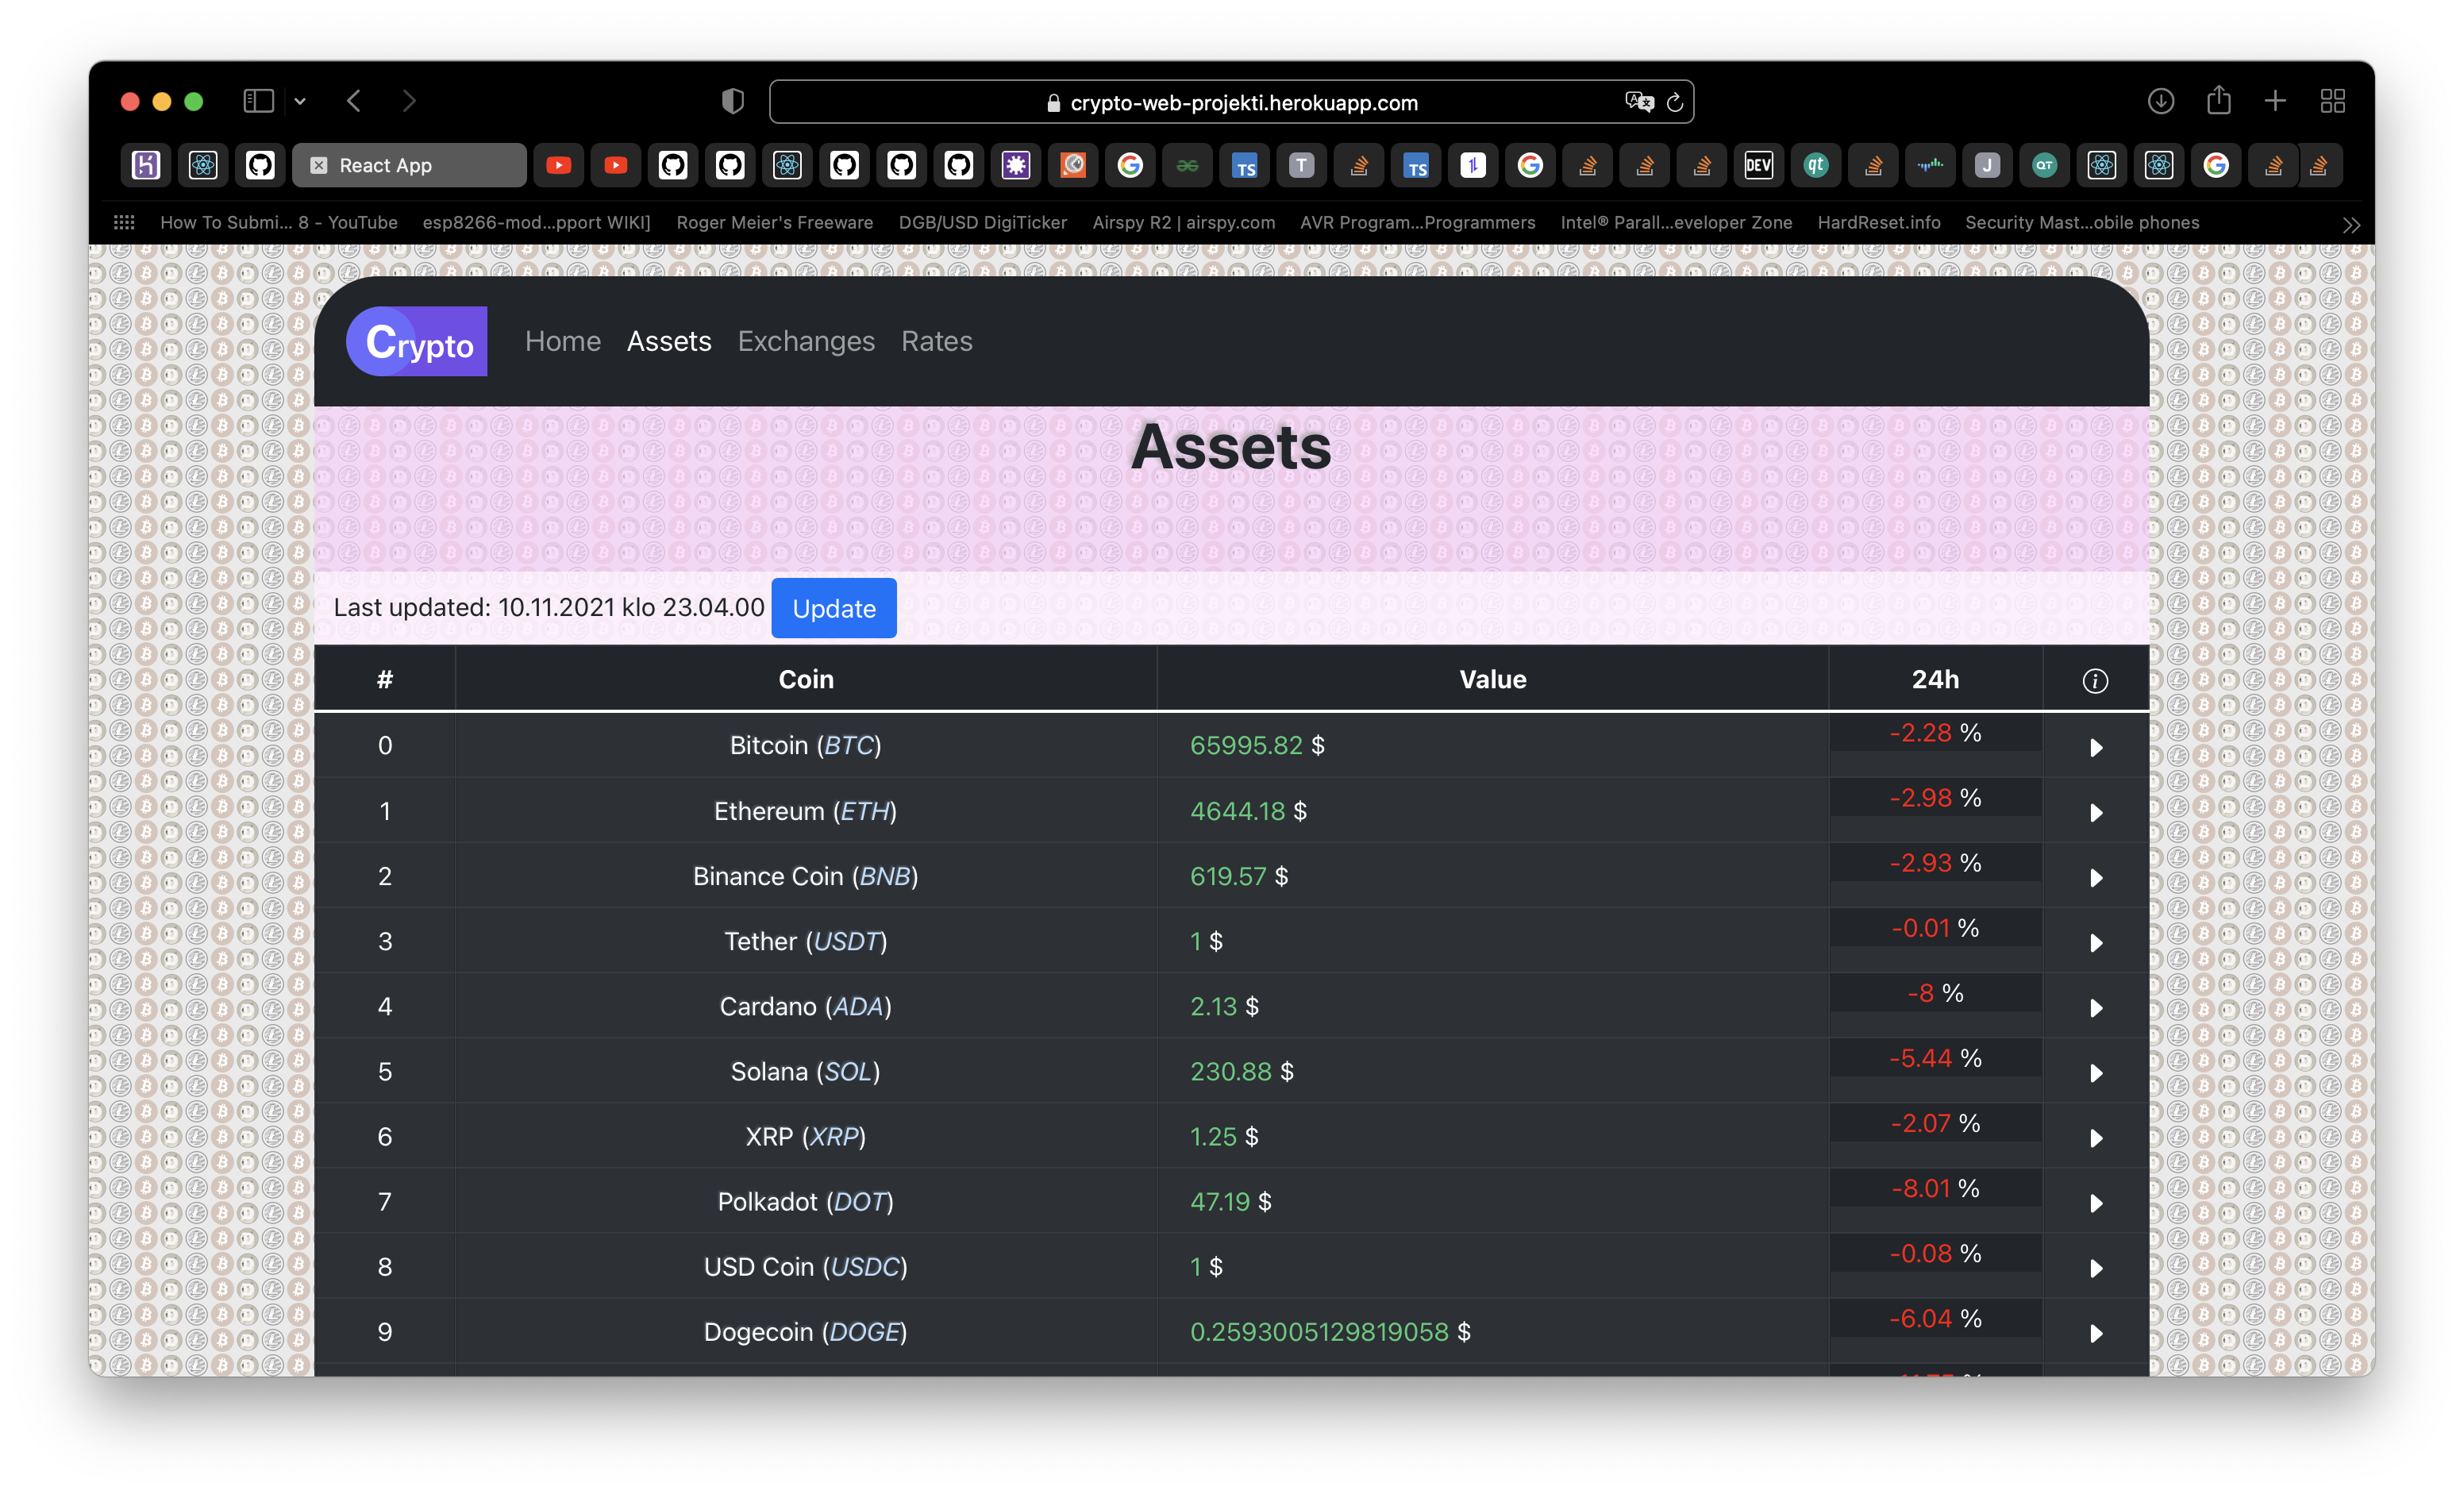
Task: Open the Rates nav tab
Action: pos(936,341)
